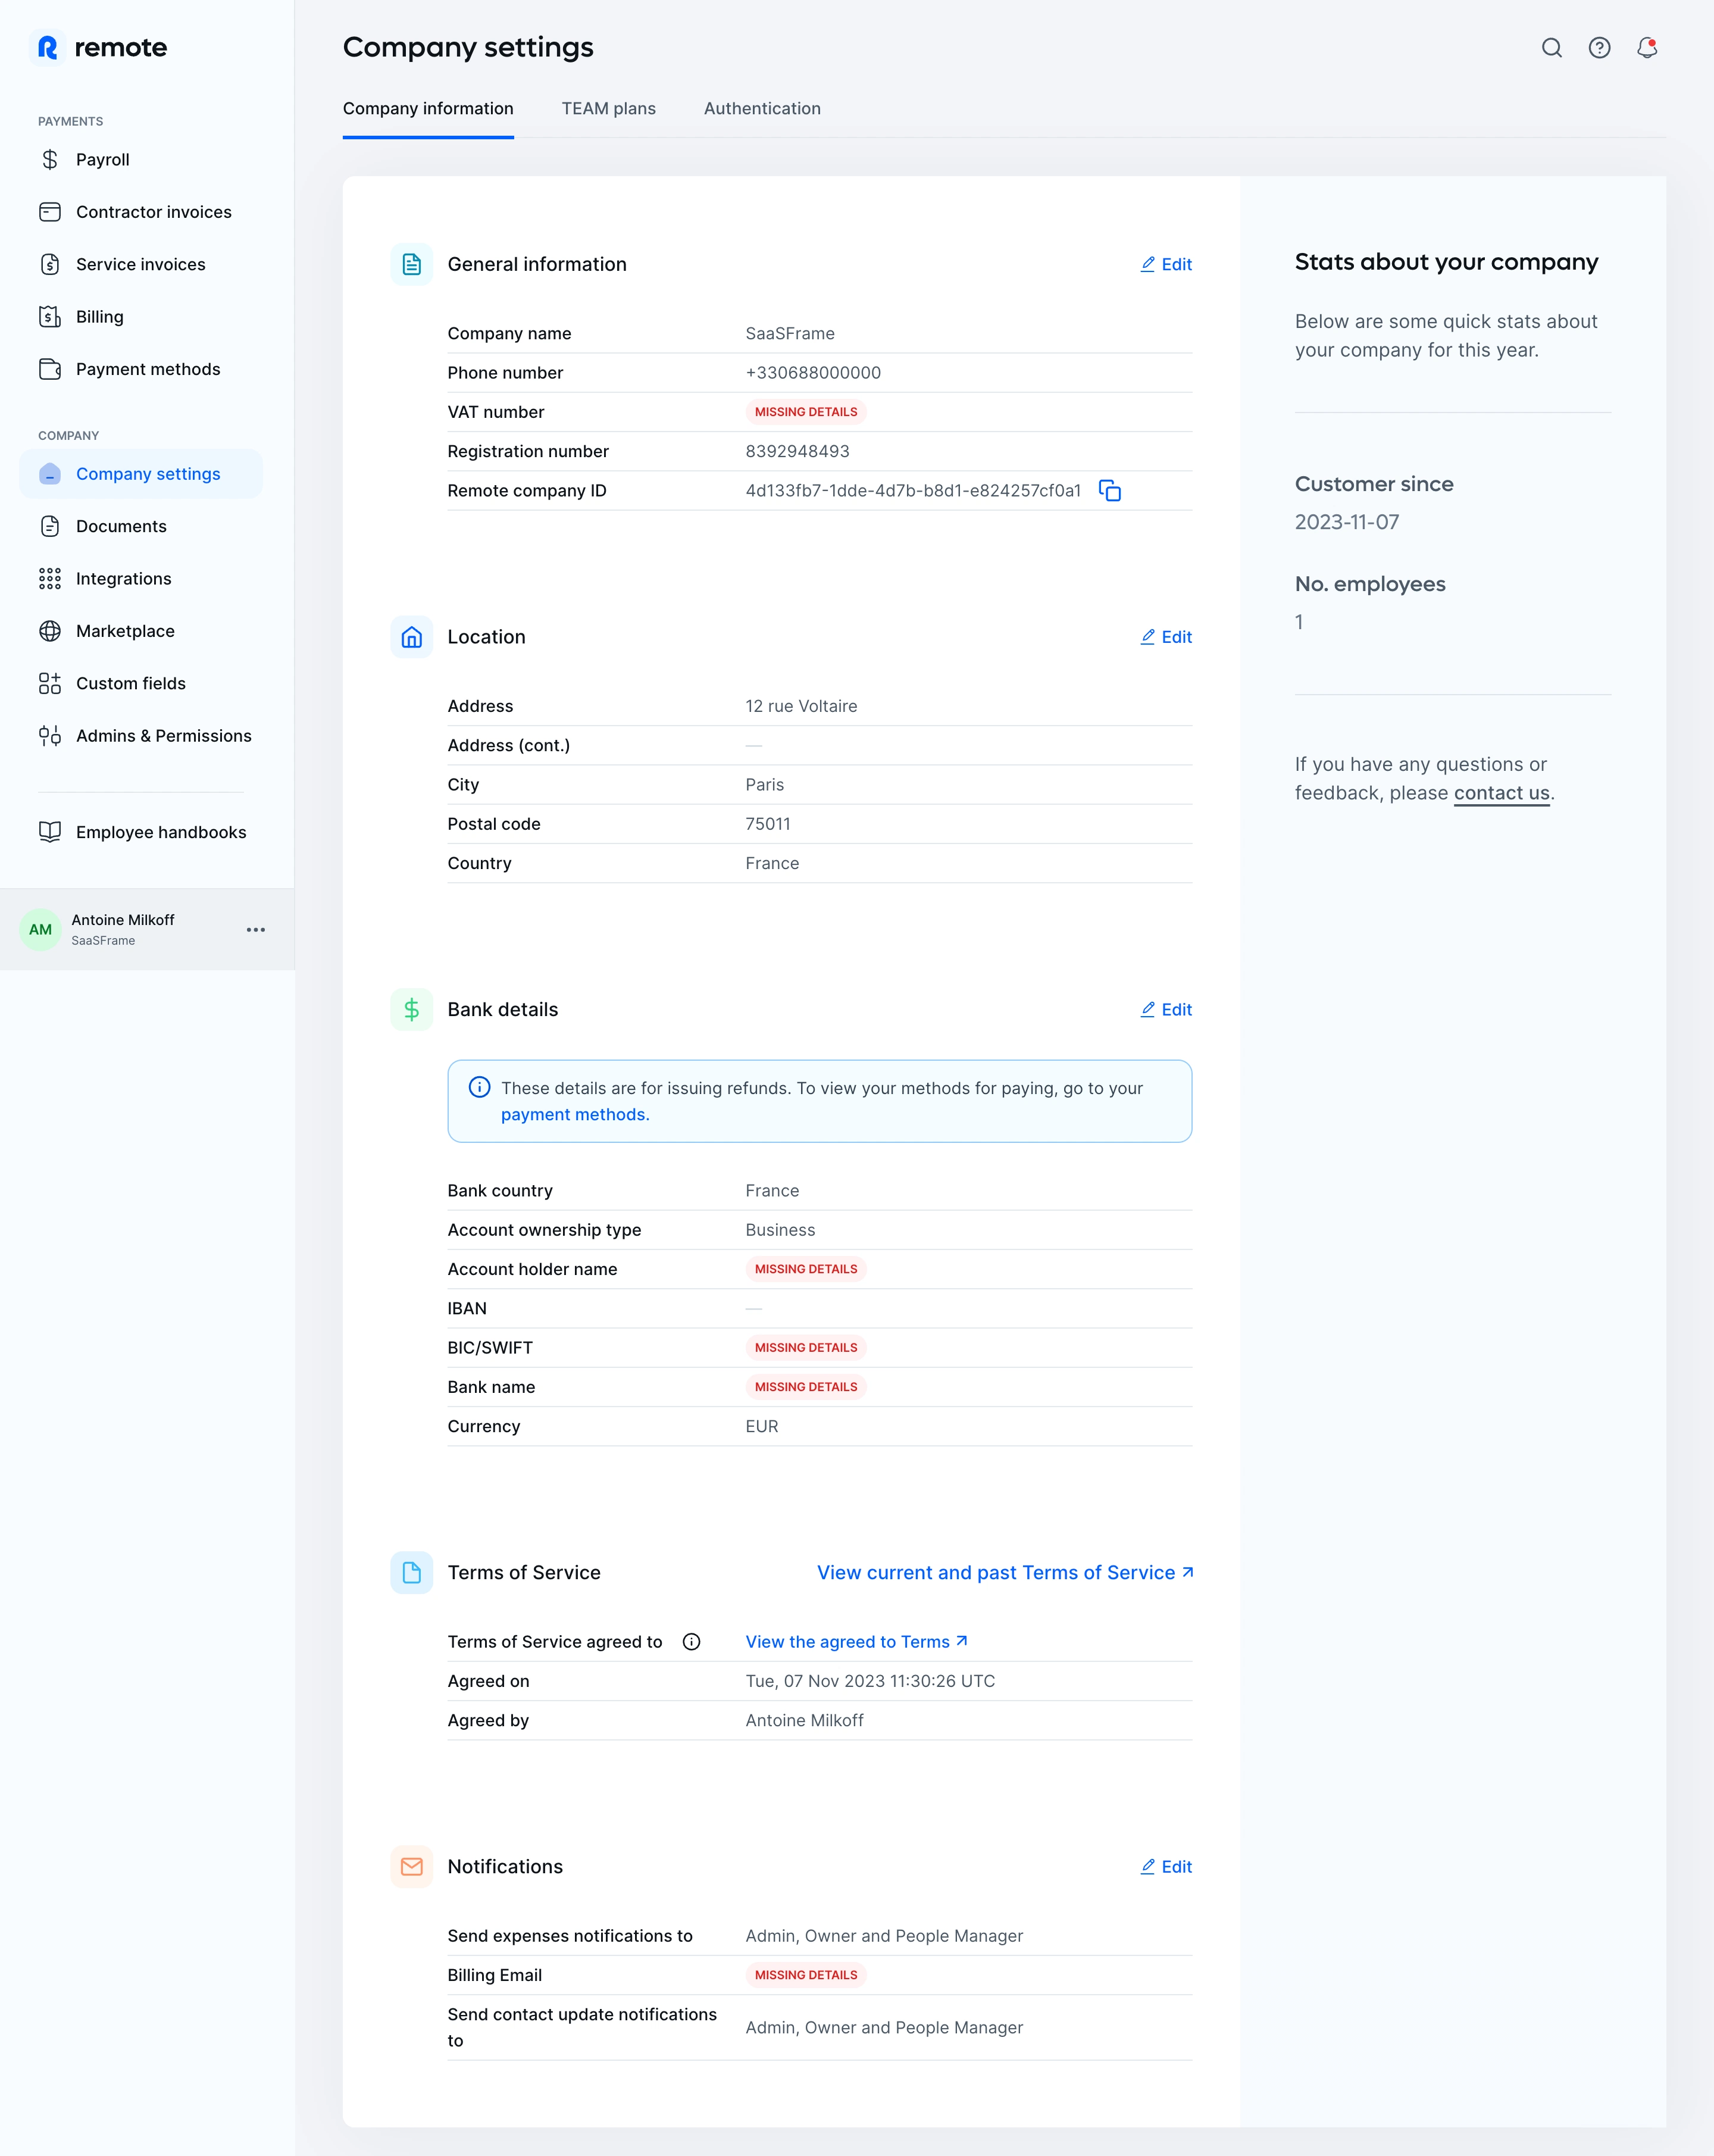Follow the payment methods link in the info banner
Viewport: 1714px width, 2156px height.
click(575, 1115)
